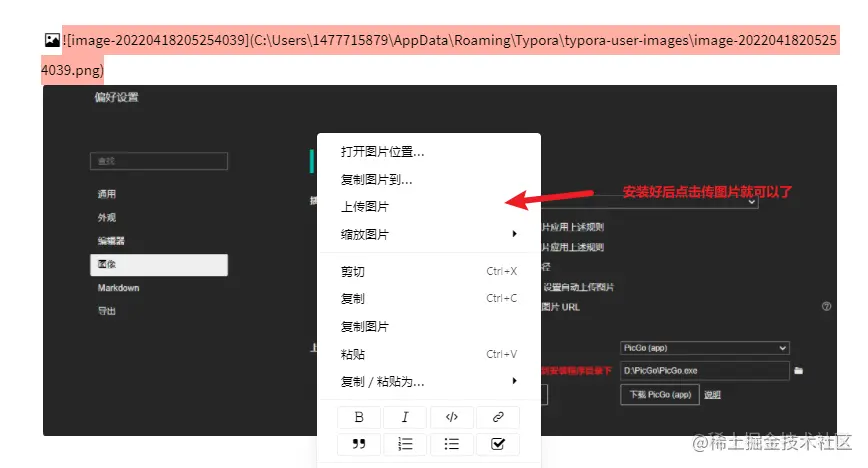Select 复制图片到... menu entry
The height and width of the screenshot is (468, 868).
click(x=429, y=179)
